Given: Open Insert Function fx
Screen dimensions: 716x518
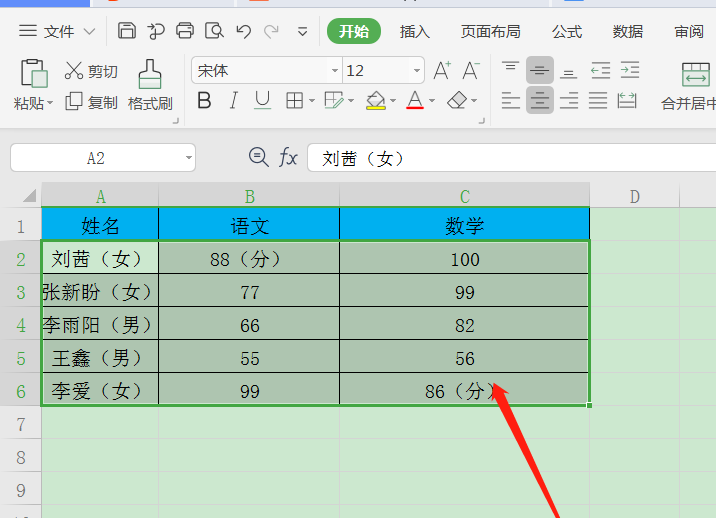Looking at the screenshot, I should coord(288,157).
